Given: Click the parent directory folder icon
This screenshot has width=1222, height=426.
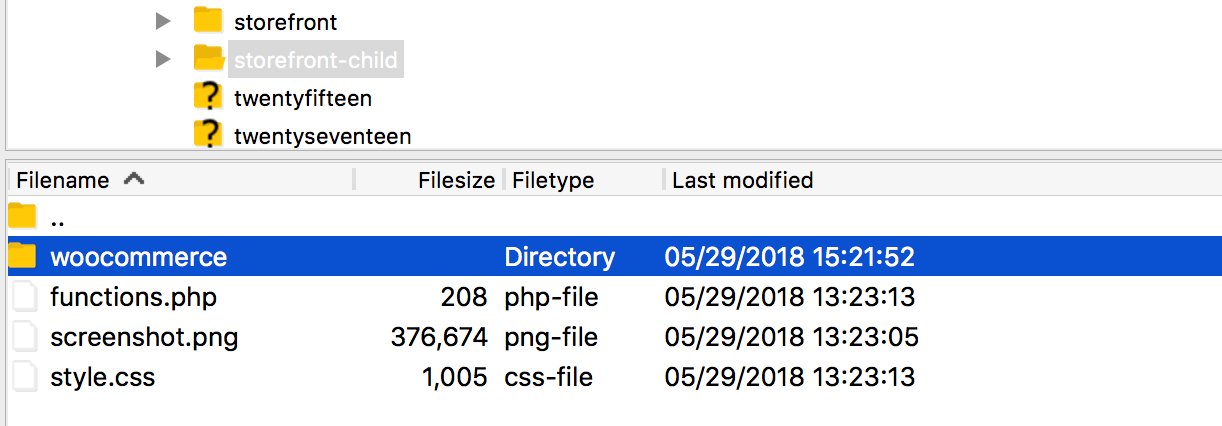Looking at the screenshot, I should click(22, 216).
